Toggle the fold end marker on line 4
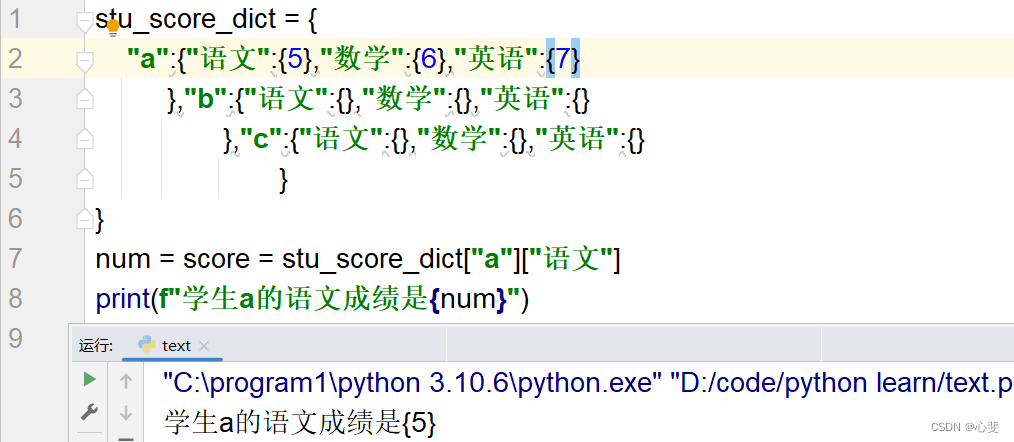1014x442 pixels. coord(85,139)
